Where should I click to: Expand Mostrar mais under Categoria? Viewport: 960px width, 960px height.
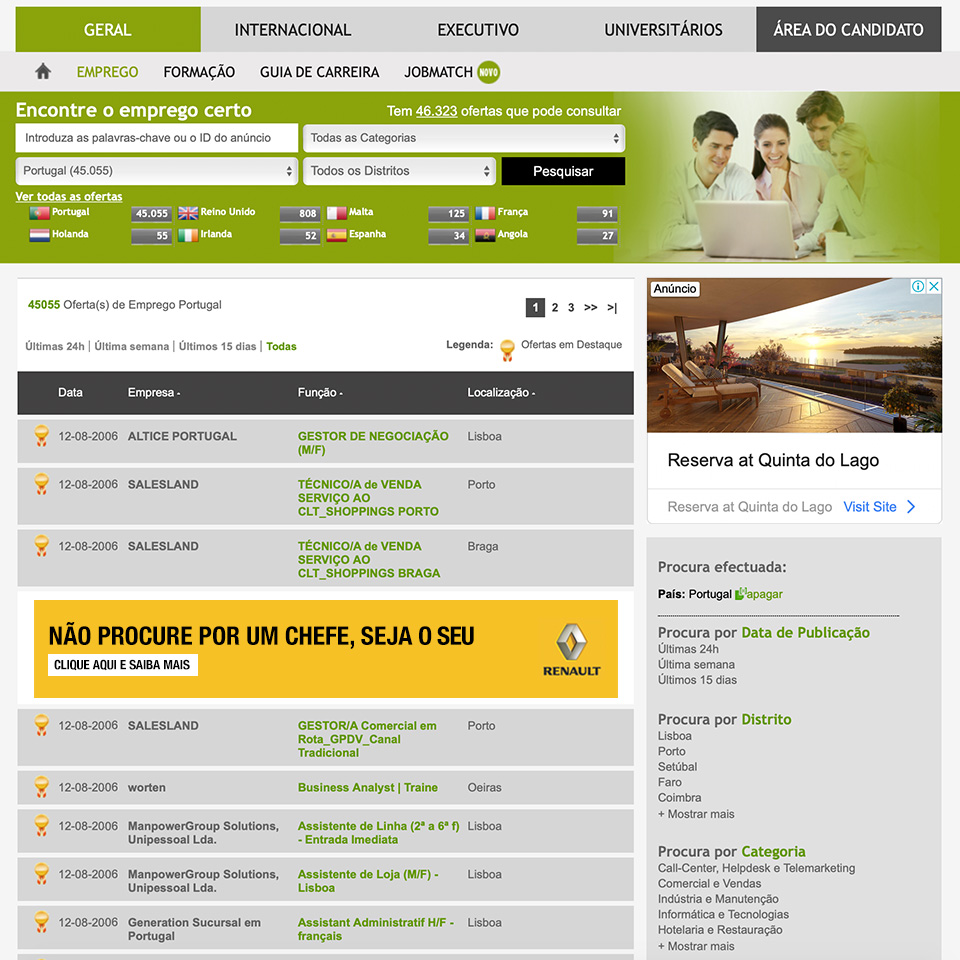pyautogui.click(x=696, y=946)
